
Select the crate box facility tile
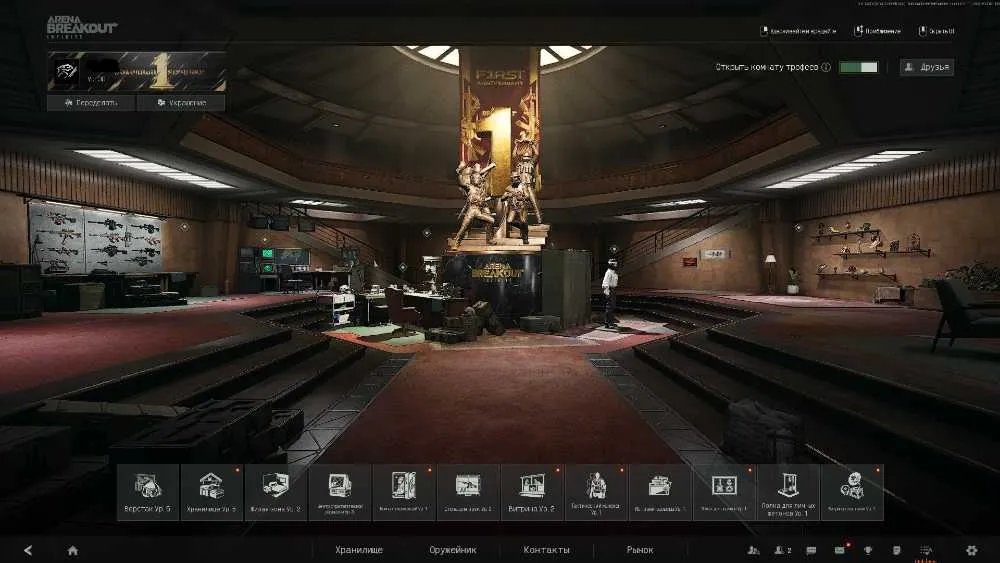pos(660,492)
